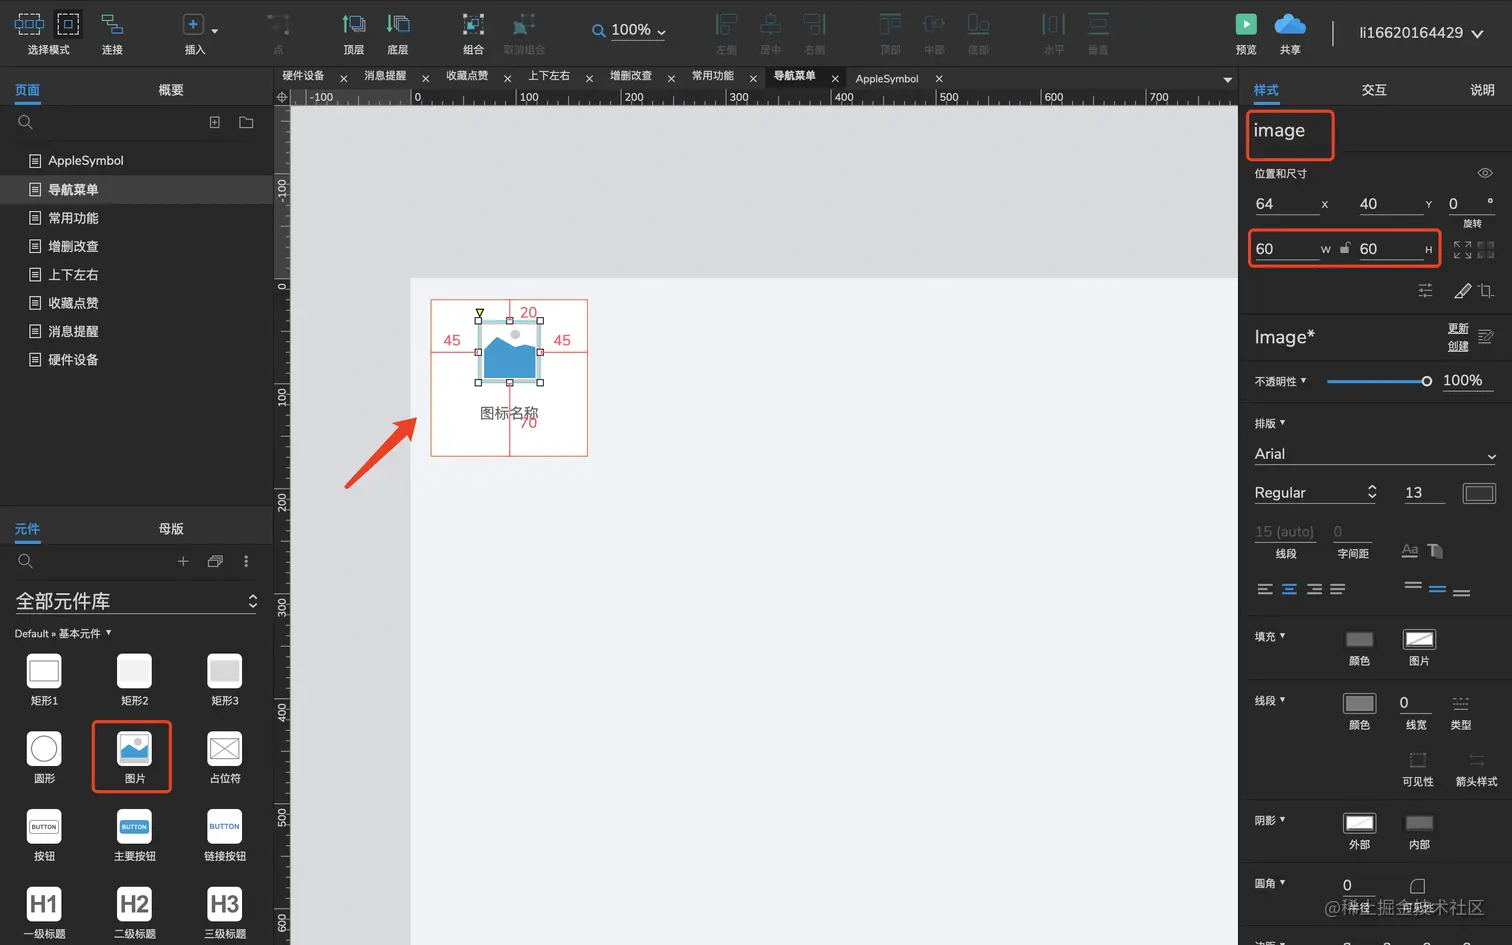1512x945 pixels.
Task: Collapse the 排版 typography section
Action: pos(1270,423)
